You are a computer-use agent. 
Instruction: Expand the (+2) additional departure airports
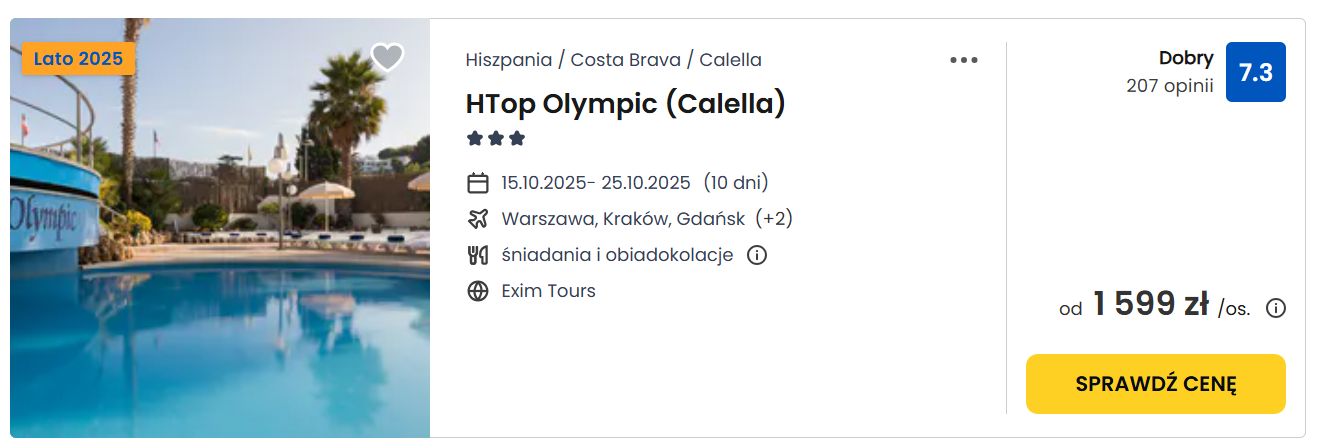[774, 219]
